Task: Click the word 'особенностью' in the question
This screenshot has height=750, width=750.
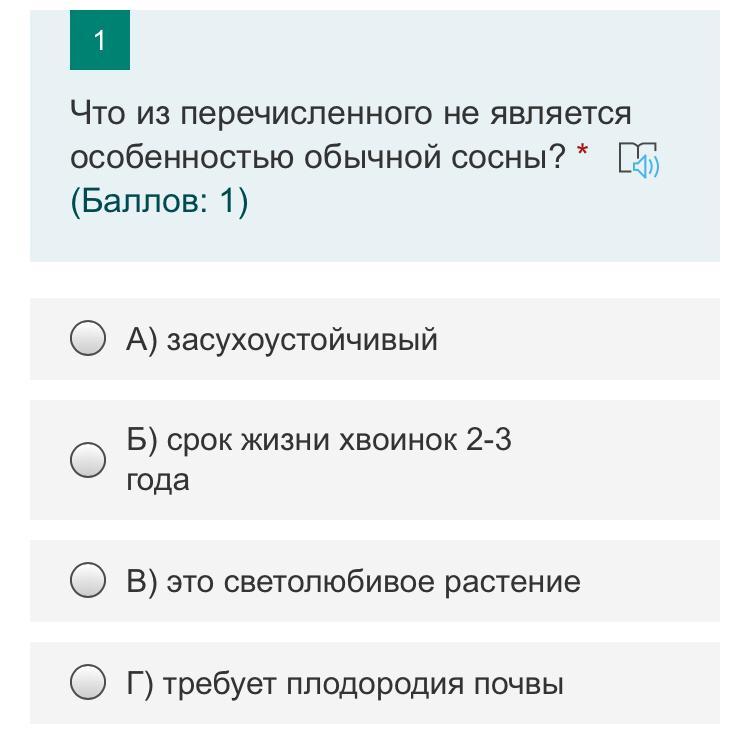Action: [x=170, y=157]
